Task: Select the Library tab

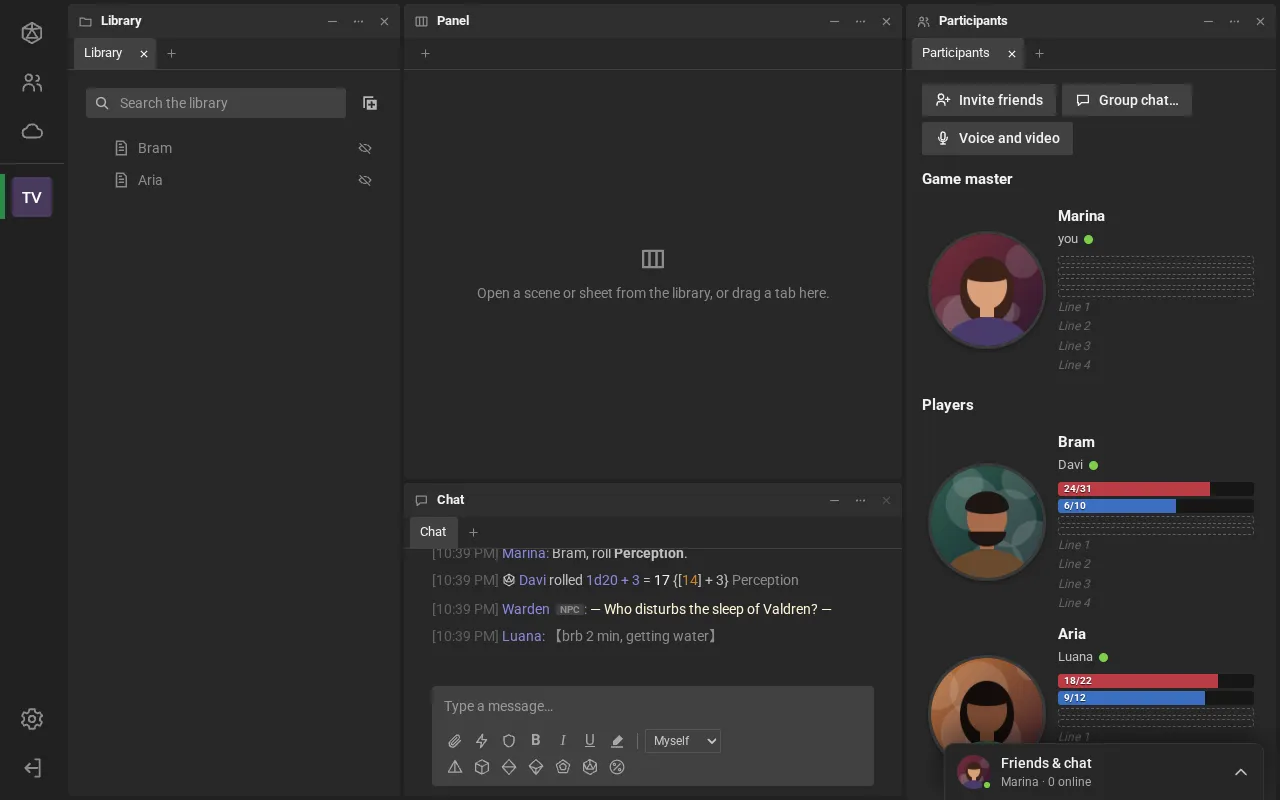Action: tap(103, 53)
